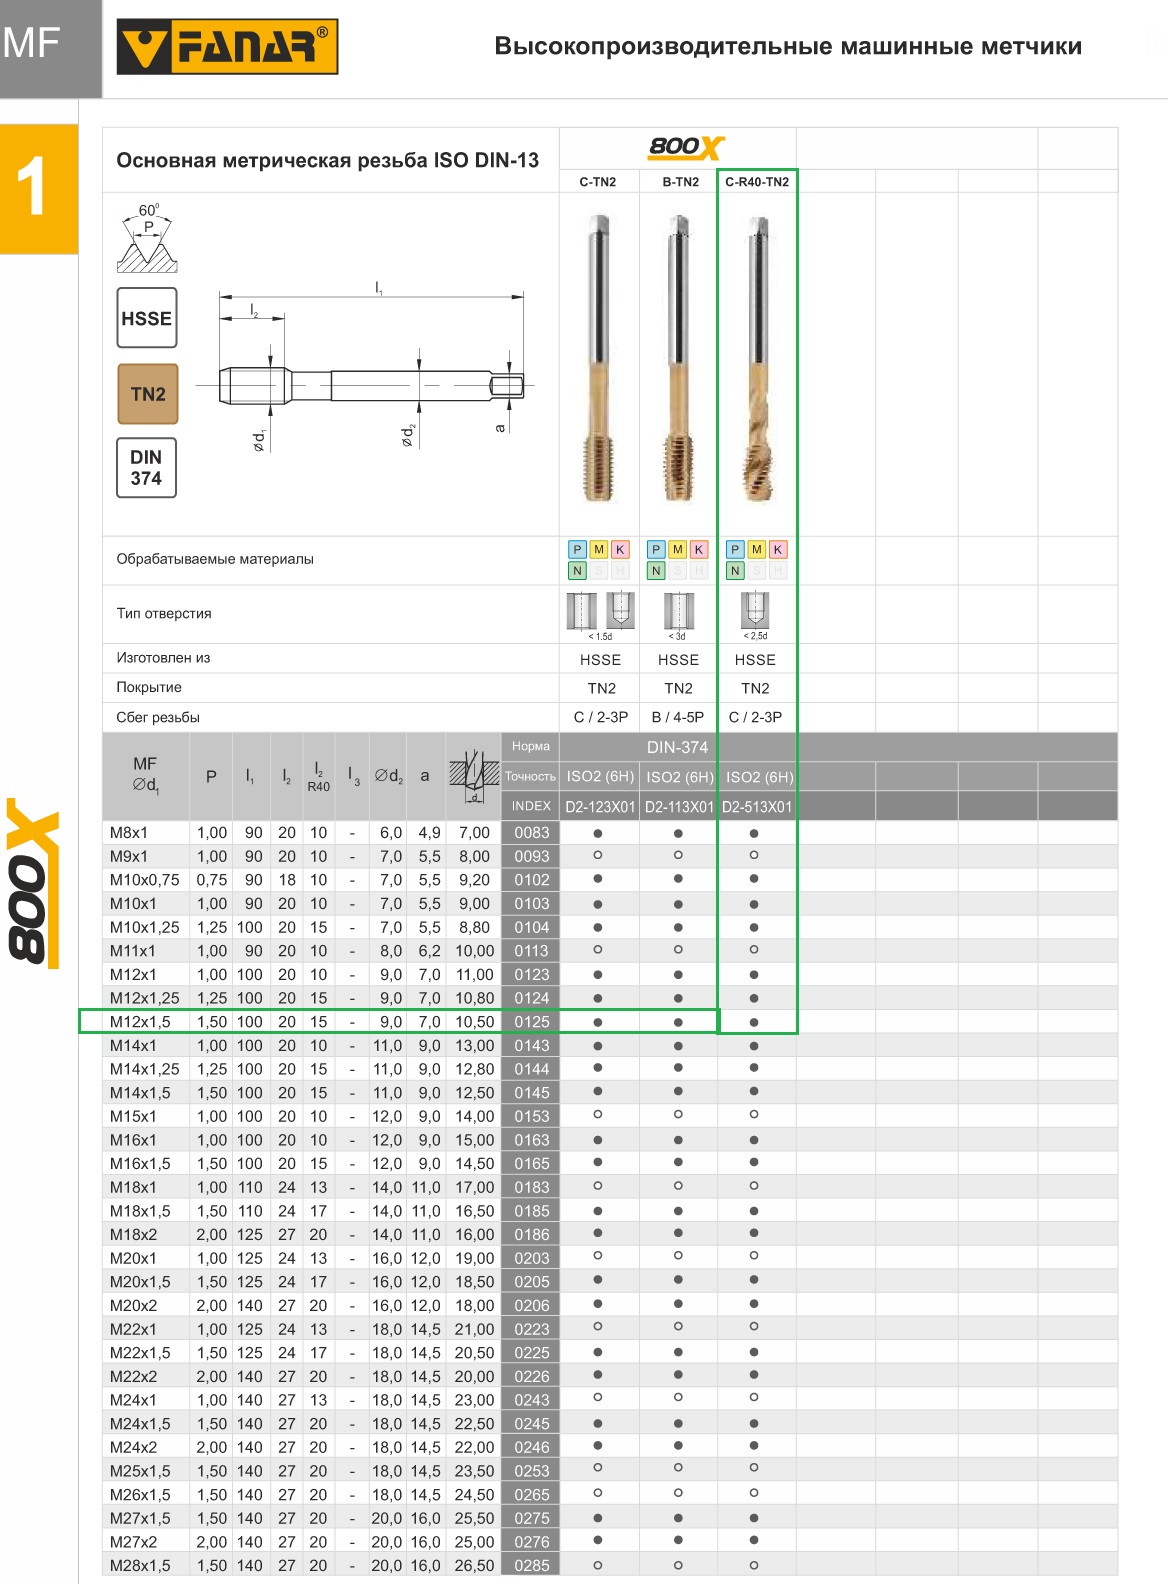Click index code D2-123X01
The width and height of the screenshot is (1168, 1584).
[x=600, y=807]
